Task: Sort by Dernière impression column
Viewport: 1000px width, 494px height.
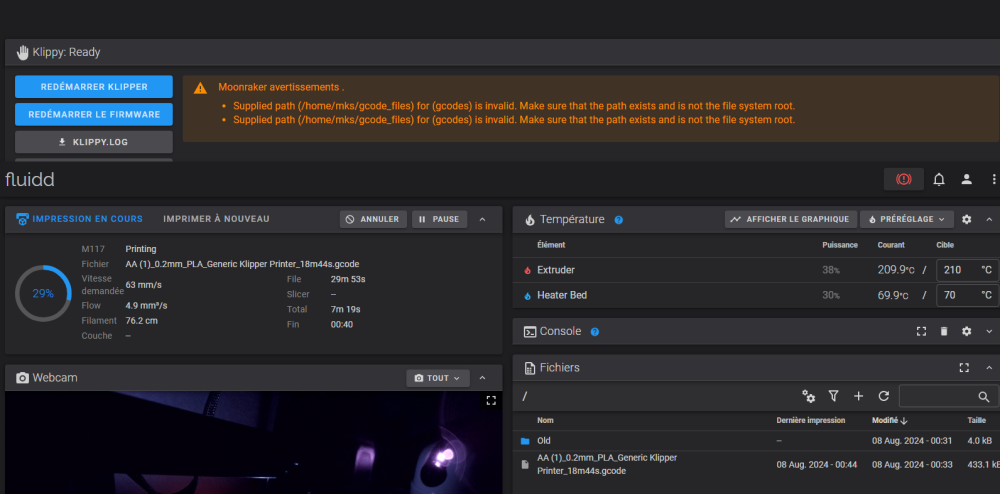Action: [x=811, y=421]
